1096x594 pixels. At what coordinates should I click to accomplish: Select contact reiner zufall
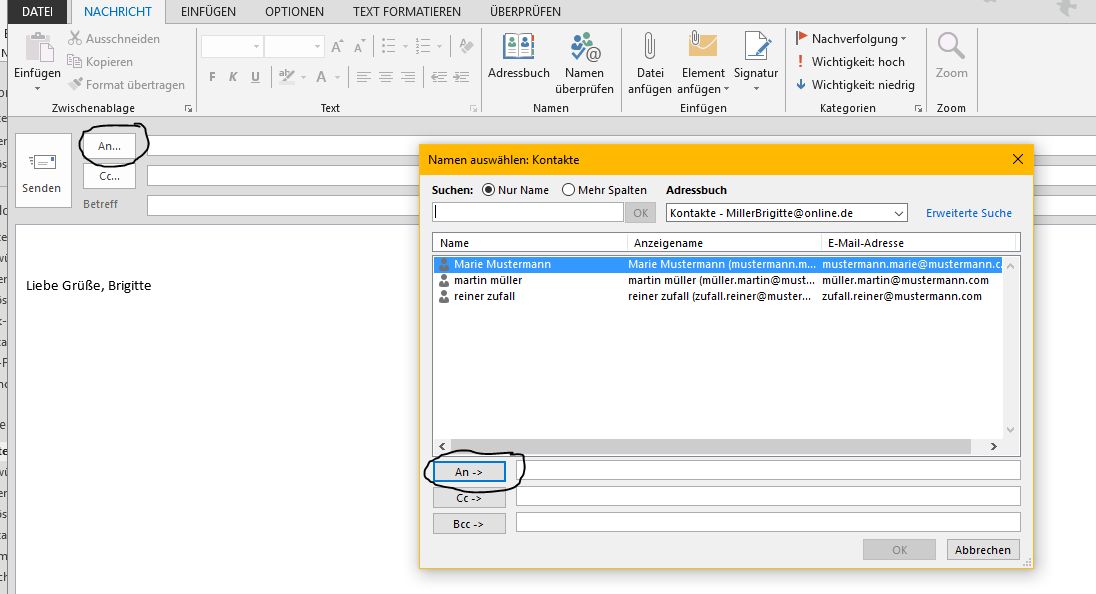[718, 296]
